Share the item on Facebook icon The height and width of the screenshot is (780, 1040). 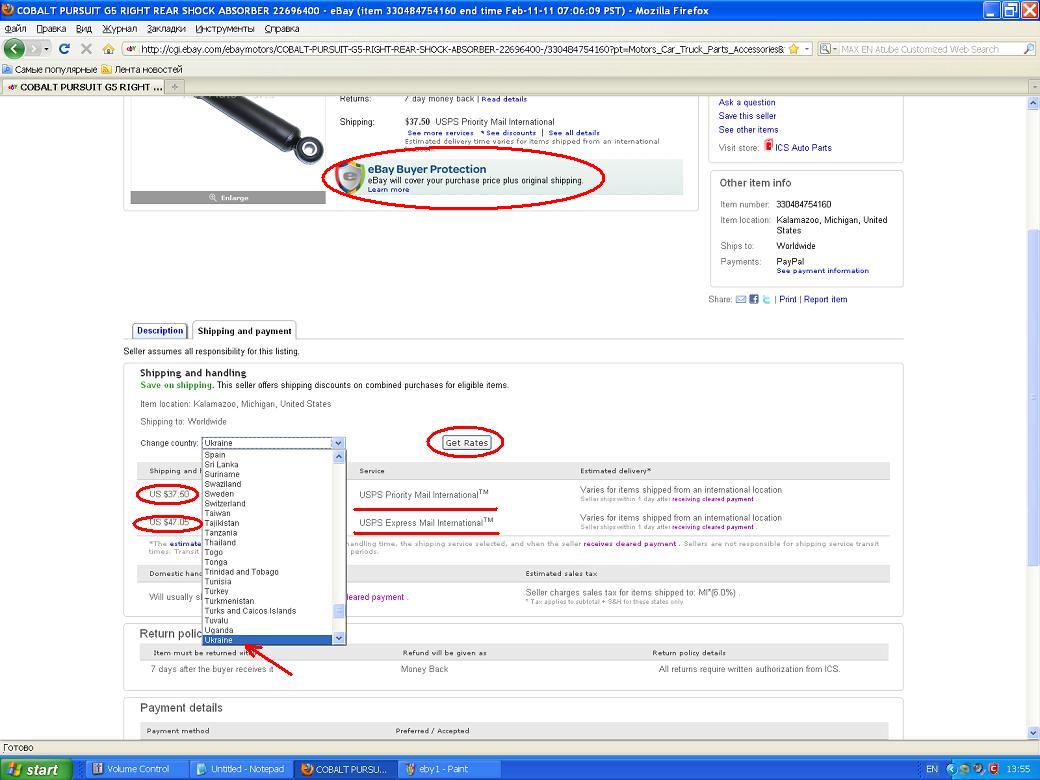point(753,299)
